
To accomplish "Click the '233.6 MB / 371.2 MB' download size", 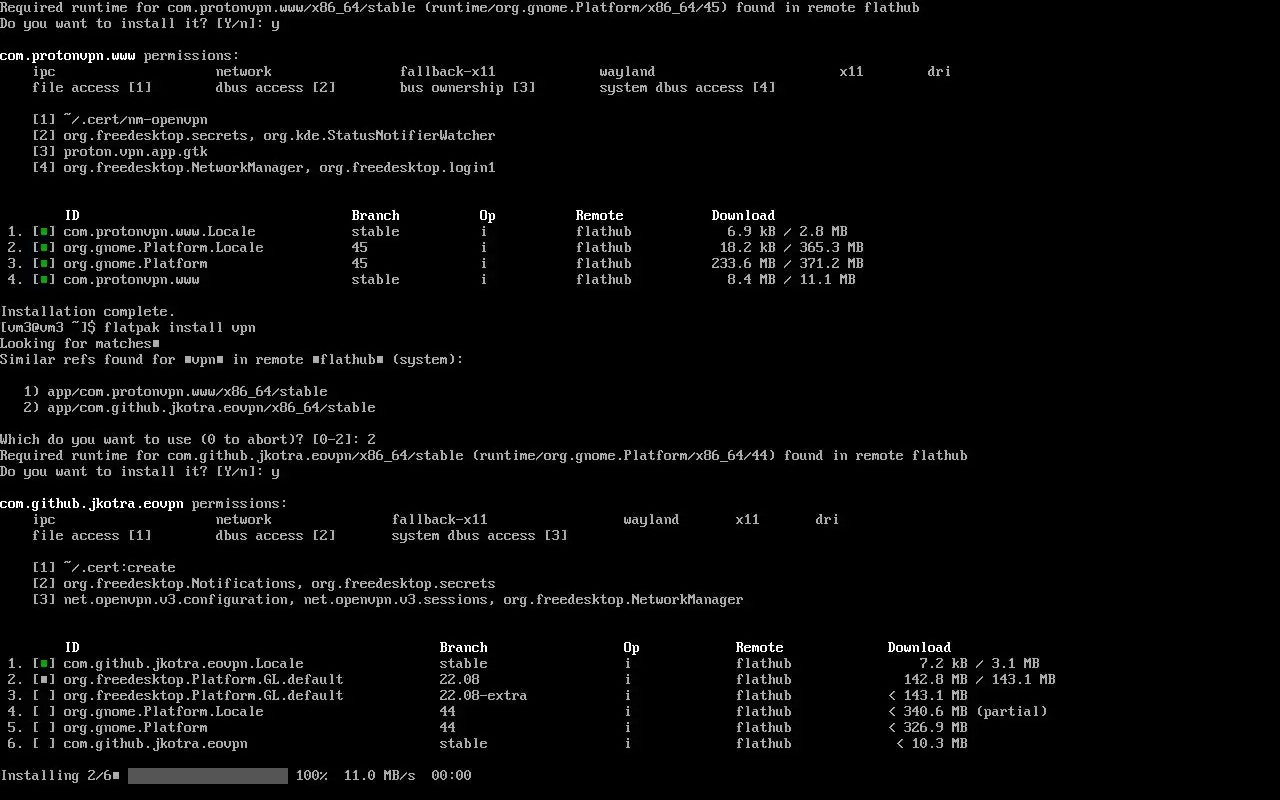I will point(788,264).
